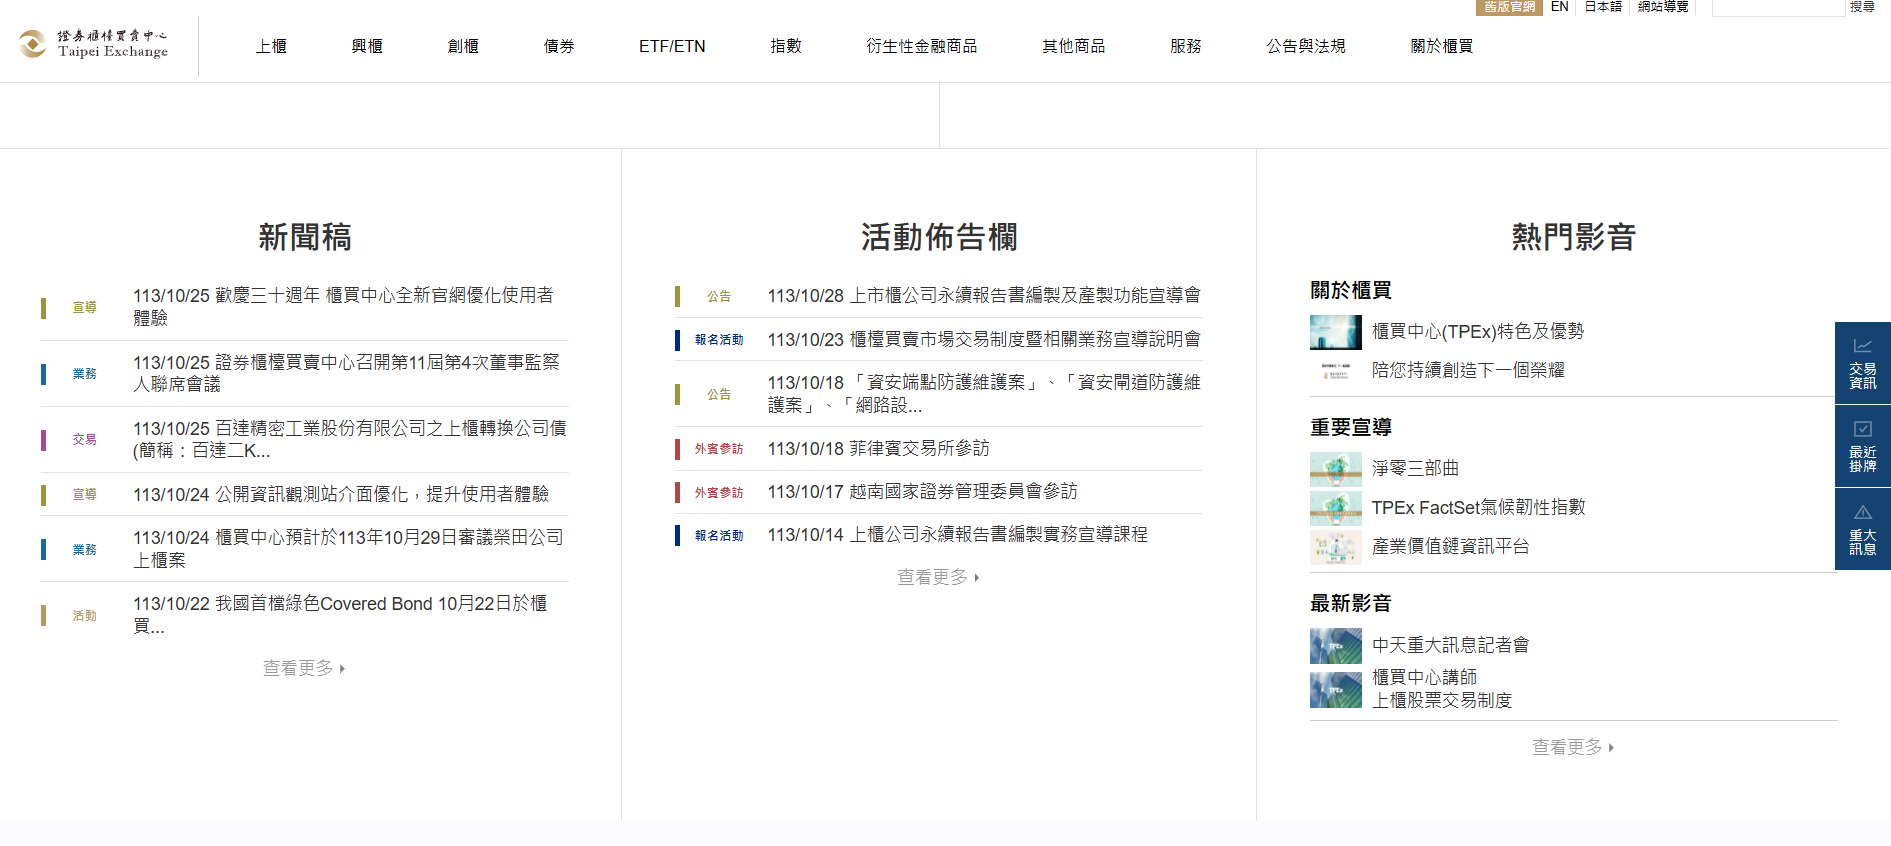Play 櫃買中心(TPEx)特色及優勢 video thumbnail
The width and height of the screenshot is (1891, 846).
[1336, 332]
